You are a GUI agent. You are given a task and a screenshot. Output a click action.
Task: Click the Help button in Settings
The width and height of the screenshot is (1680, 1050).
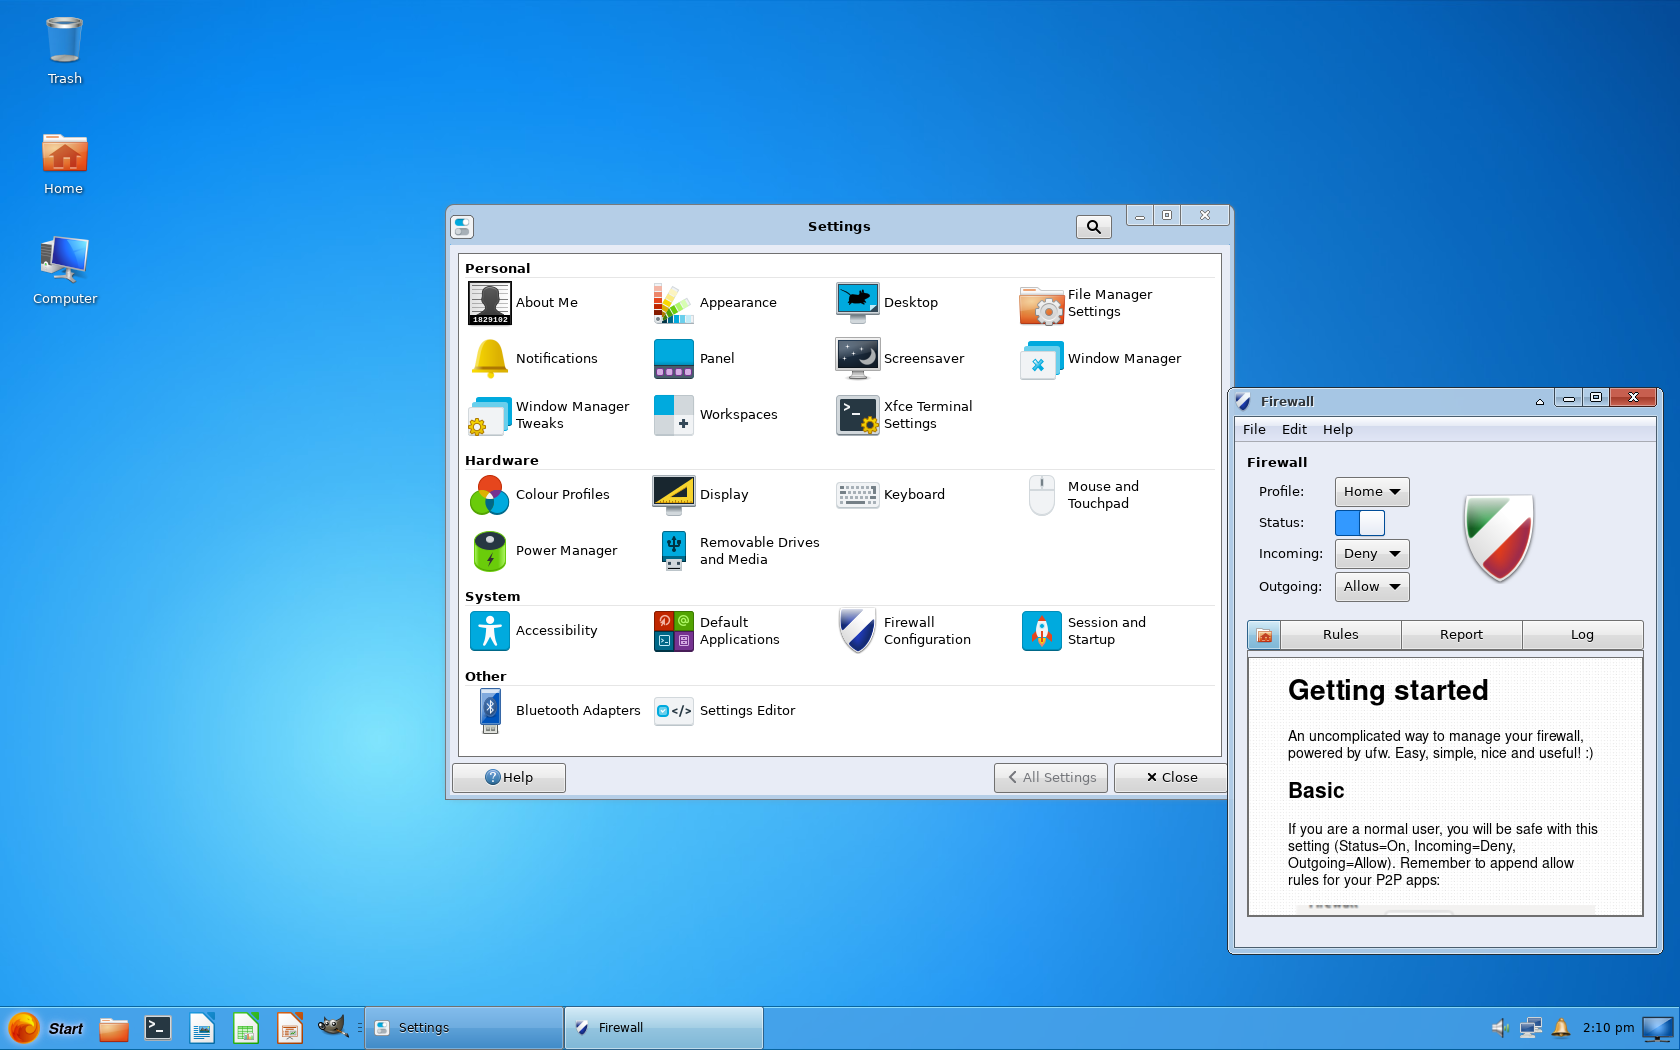click(509, 778)
